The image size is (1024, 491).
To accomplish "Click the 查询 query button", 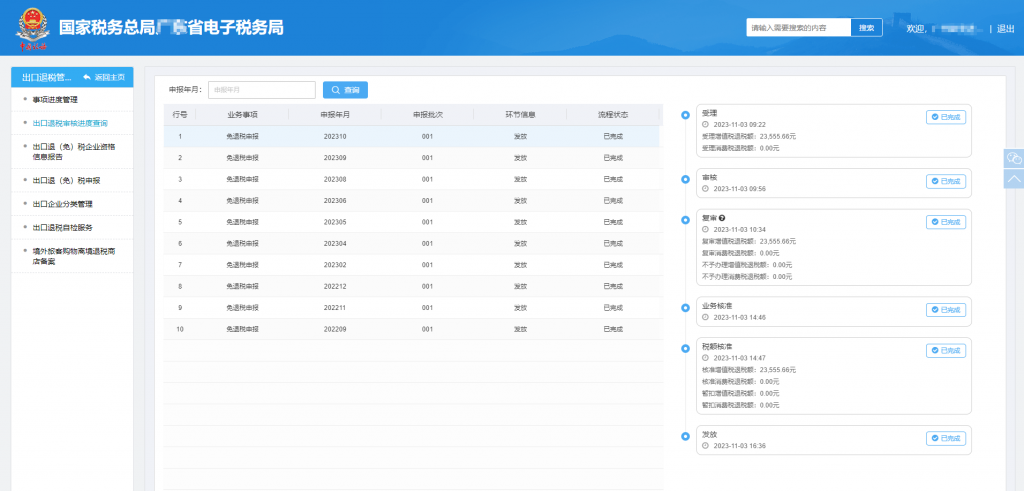I will tap(345, 90).
